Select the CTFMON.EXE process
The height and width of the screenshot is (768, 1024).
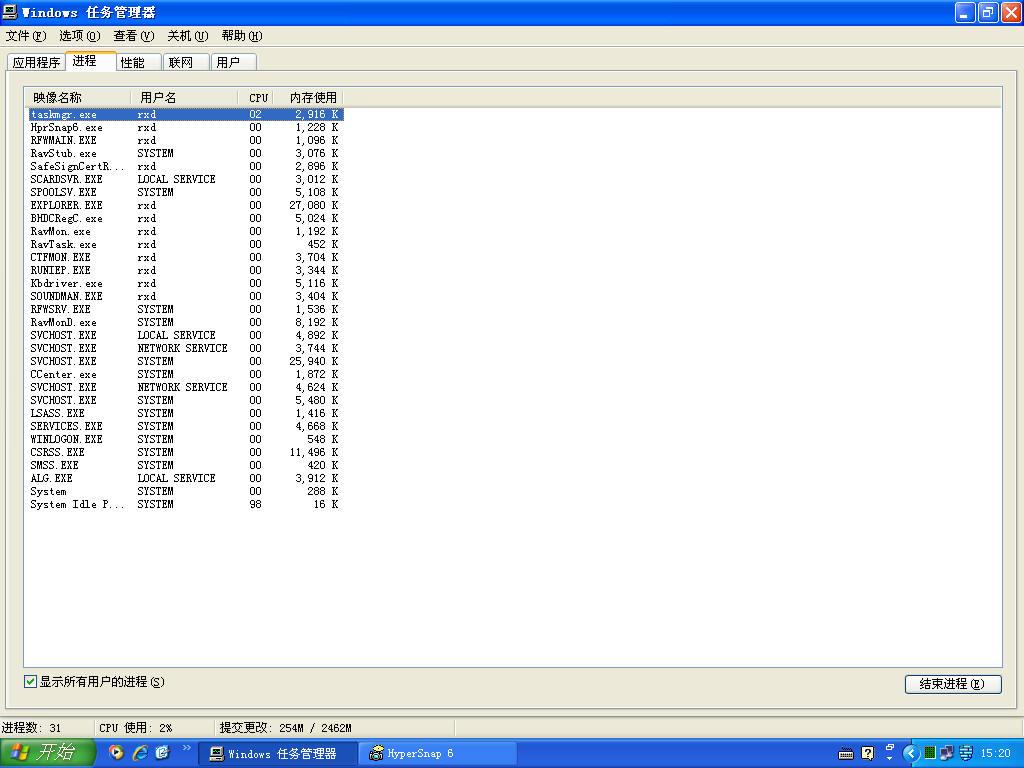tap(185, 257)
